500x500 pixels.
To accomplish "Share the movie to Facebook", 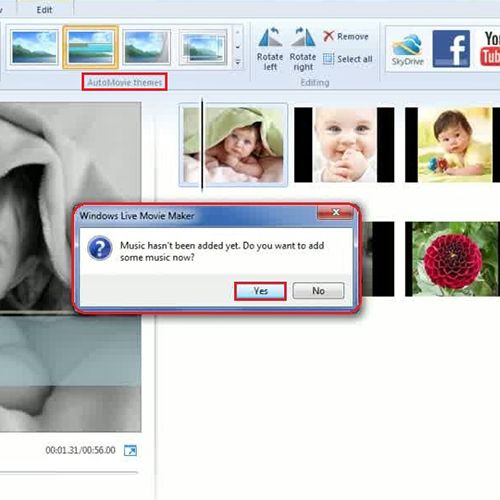I will click(451, 49).
